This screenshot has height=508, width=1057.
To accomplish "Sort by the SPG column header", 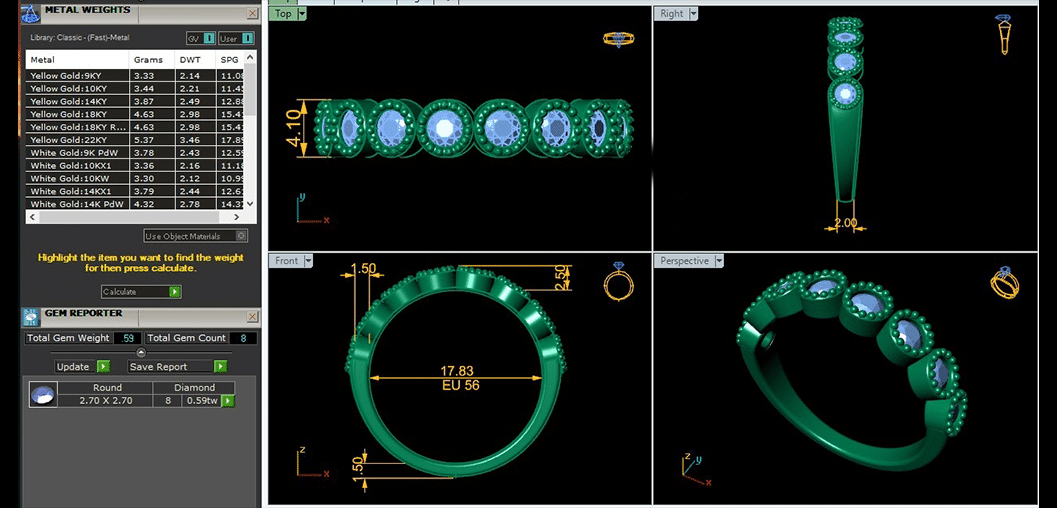I will [230, 60].
